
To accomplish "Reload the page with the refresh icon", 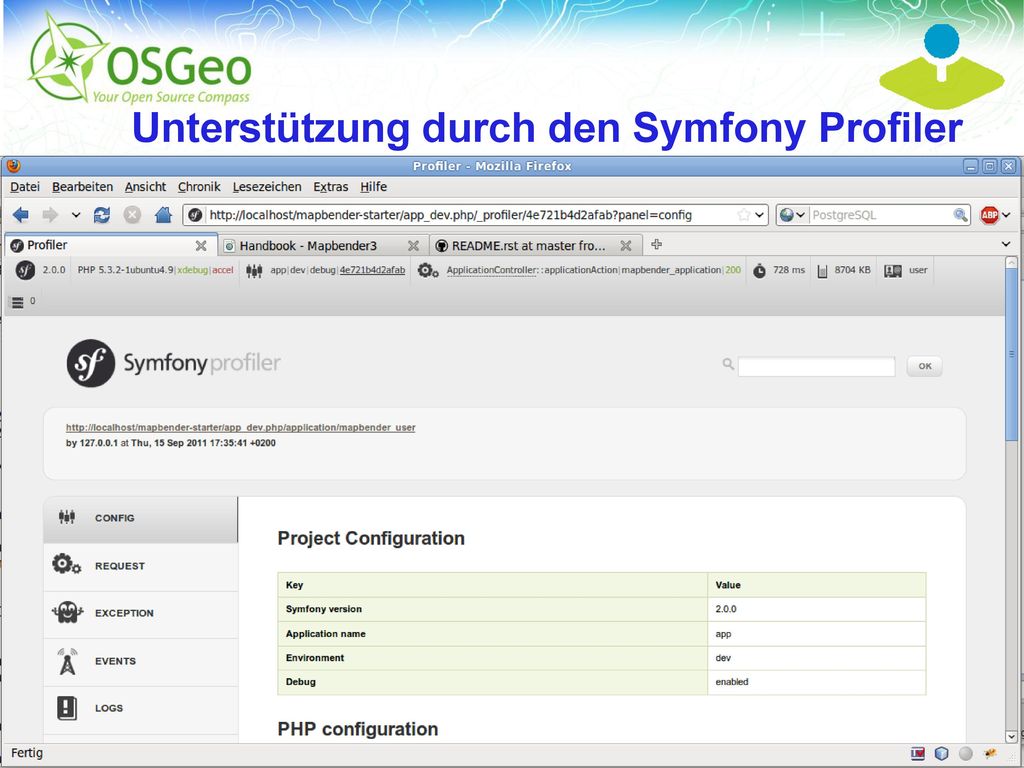I will pyautogui.click(x=102, y=215).
